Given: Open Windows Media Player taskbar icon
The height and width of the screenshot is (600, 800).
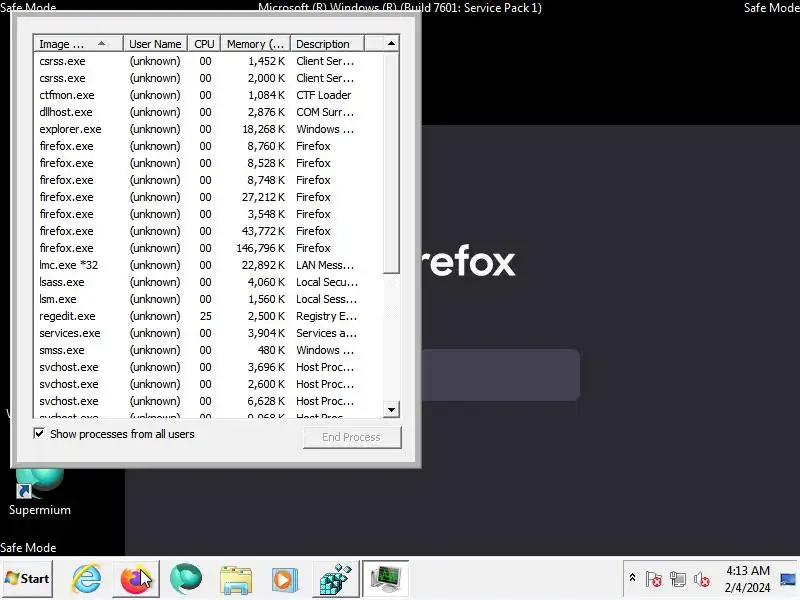Looking at the screenshot, I should coord(285,580).
